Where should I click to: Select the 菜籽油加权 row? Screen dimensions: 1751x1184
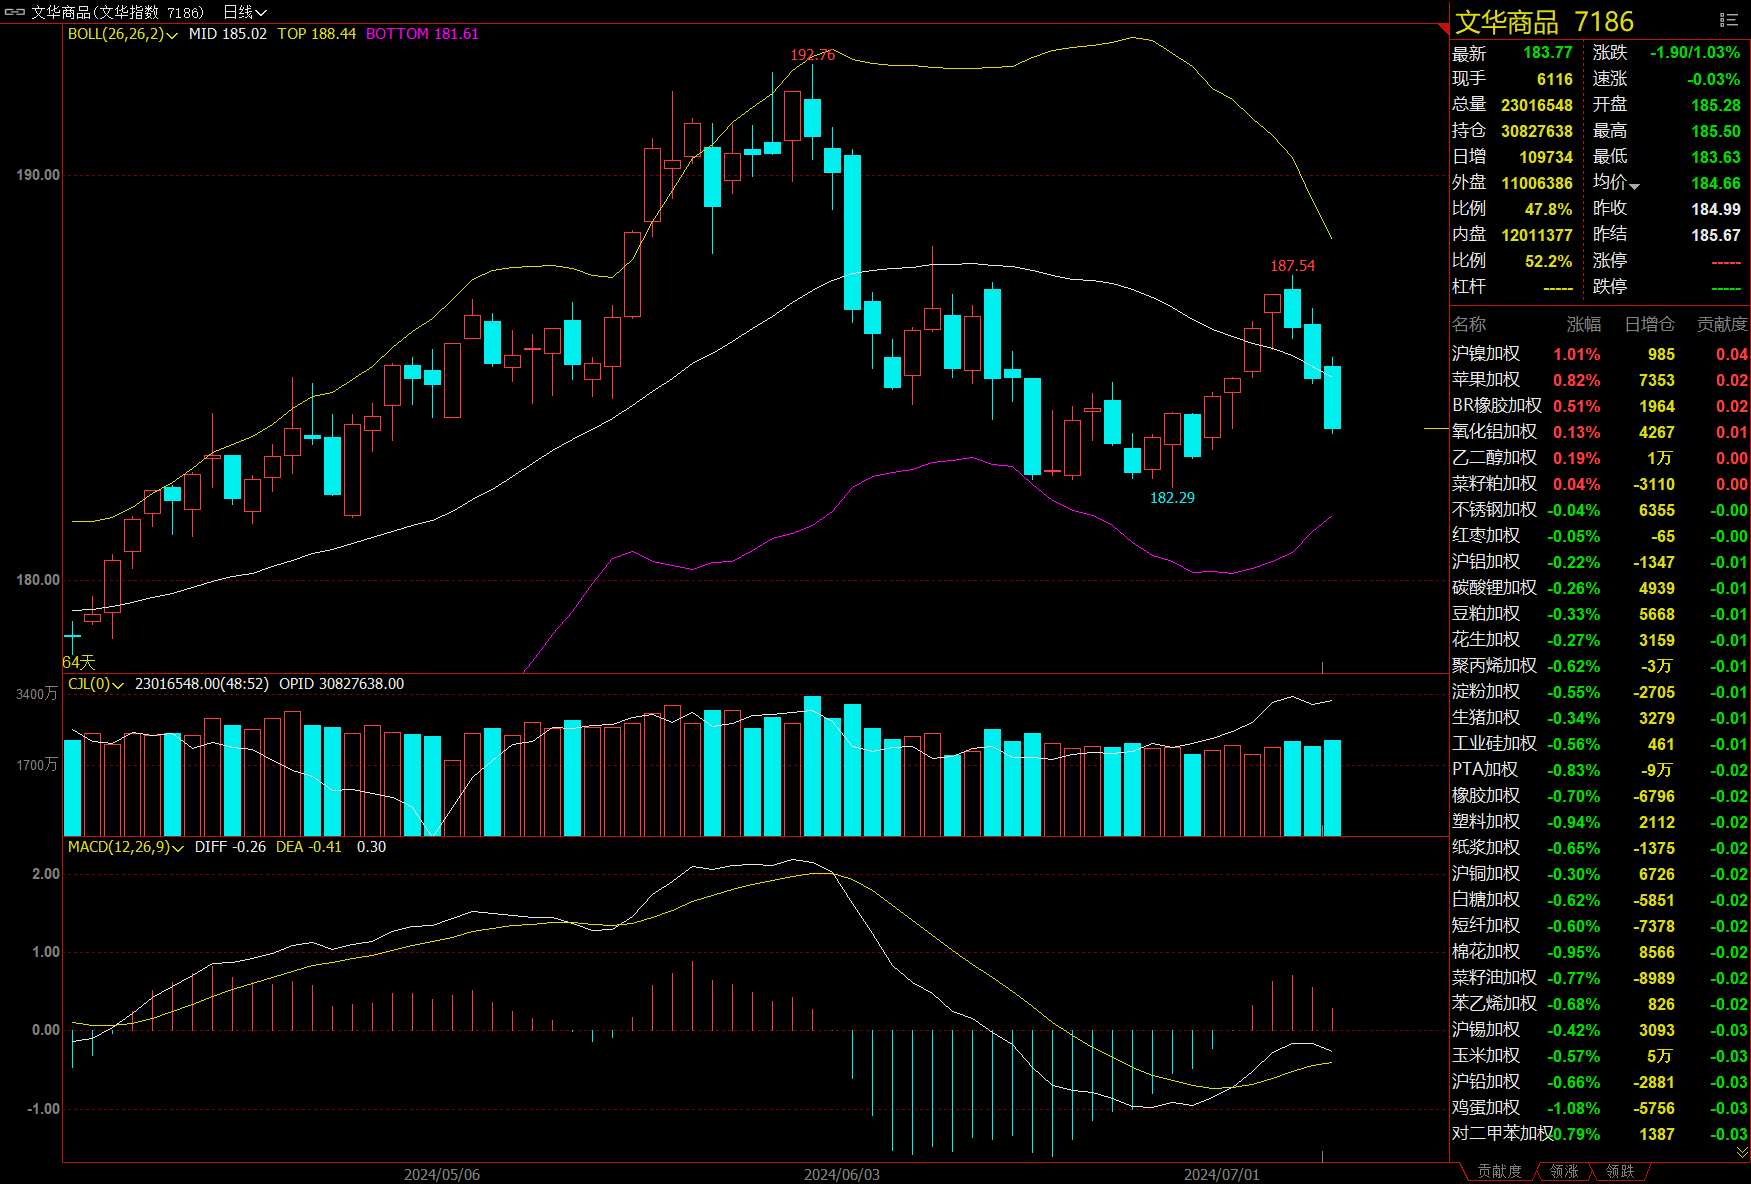pos(1600,978)
